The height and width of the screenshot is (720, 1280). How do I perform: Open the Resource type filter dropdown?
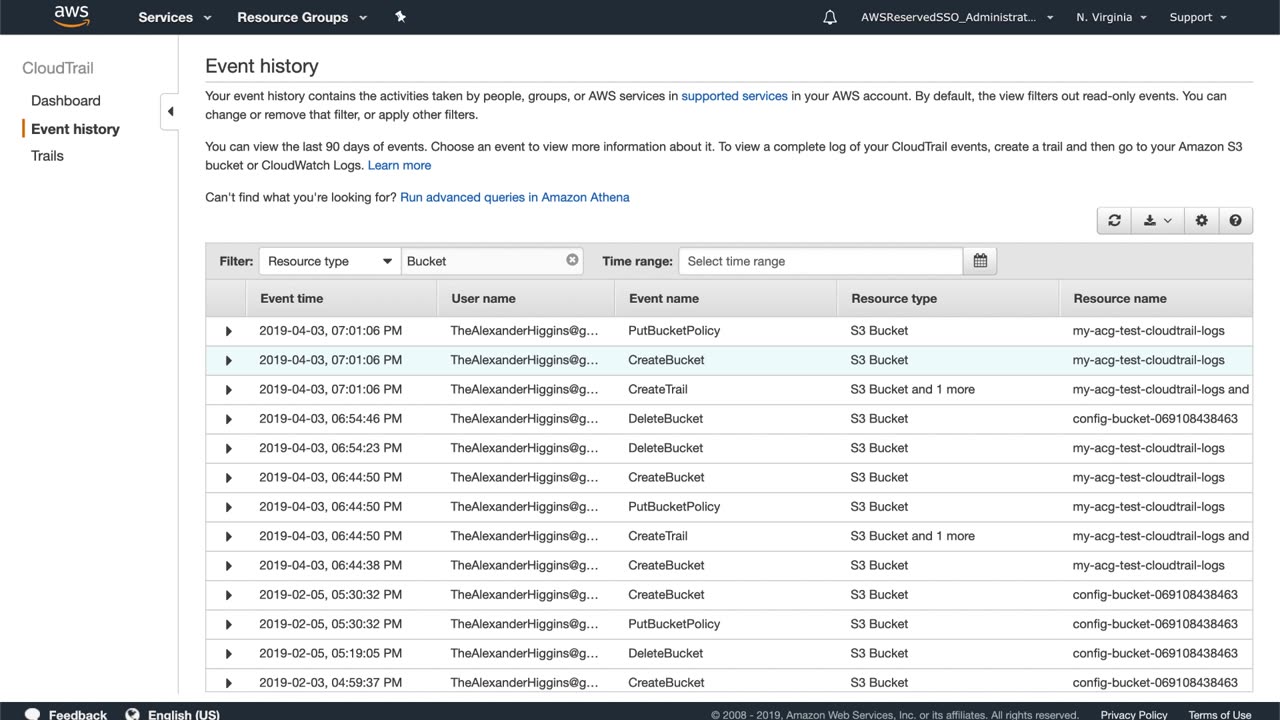point(329,261)
